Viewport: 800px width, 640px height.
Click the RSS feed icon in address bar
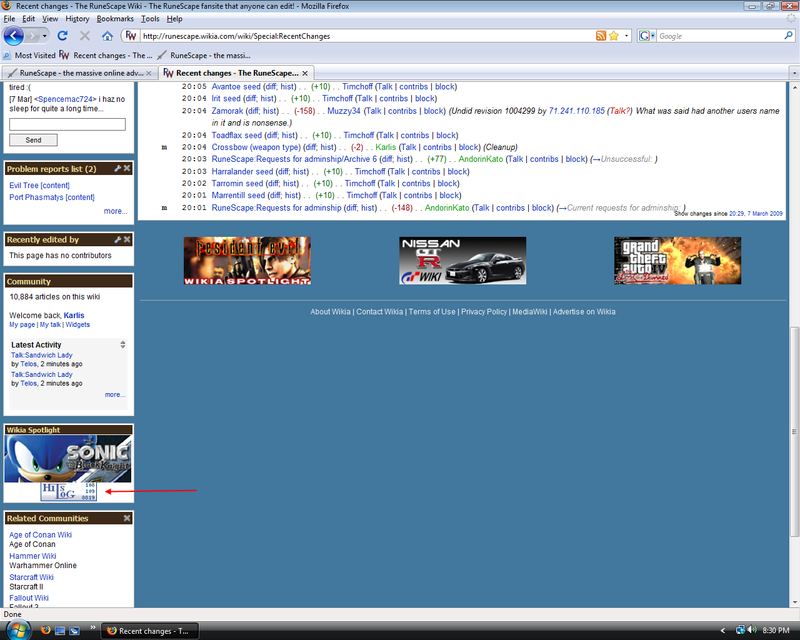[600, 36]
